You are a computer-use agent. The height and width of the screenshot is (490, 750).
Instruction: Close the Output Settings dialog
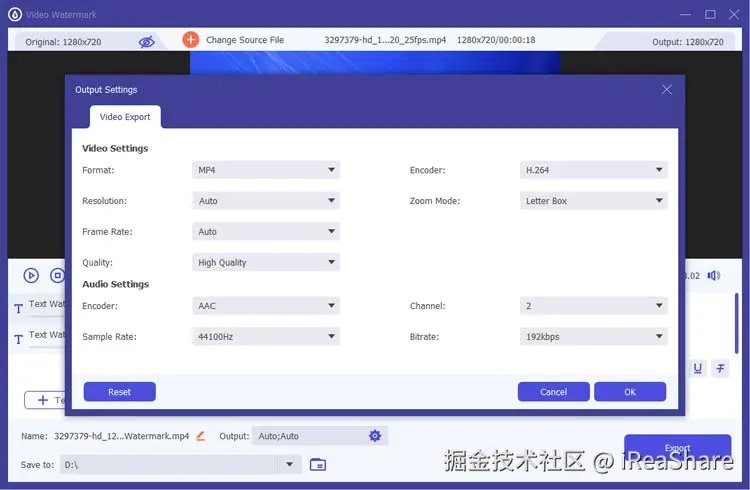pyautogui.click(x=666, y=89)
